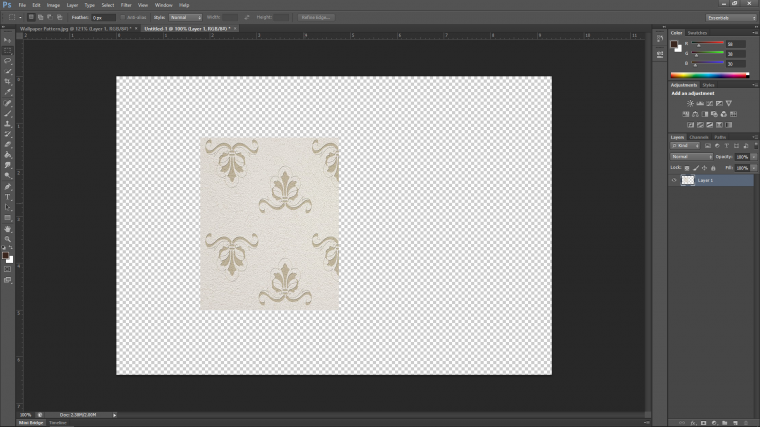760x427 pixels.
Task: Open the Mini Bridge panel tab
Action: click(x=31, y=423)
